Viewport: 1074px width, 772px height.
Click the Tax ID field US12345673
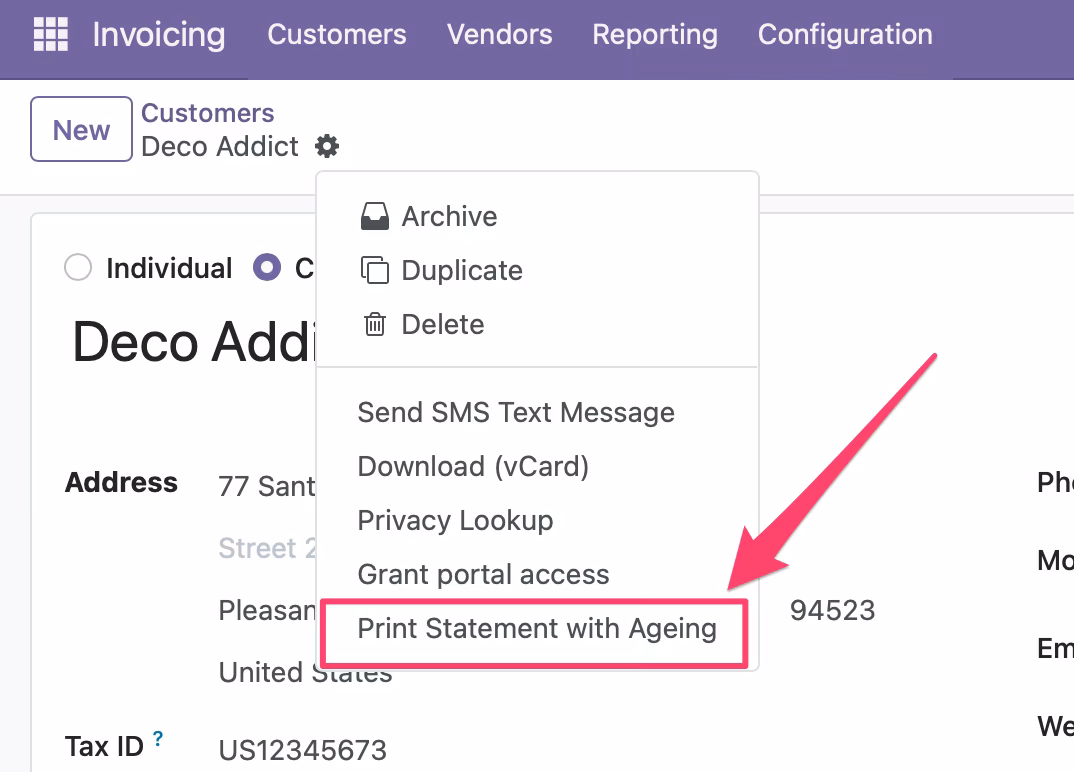tap(303, 750)
